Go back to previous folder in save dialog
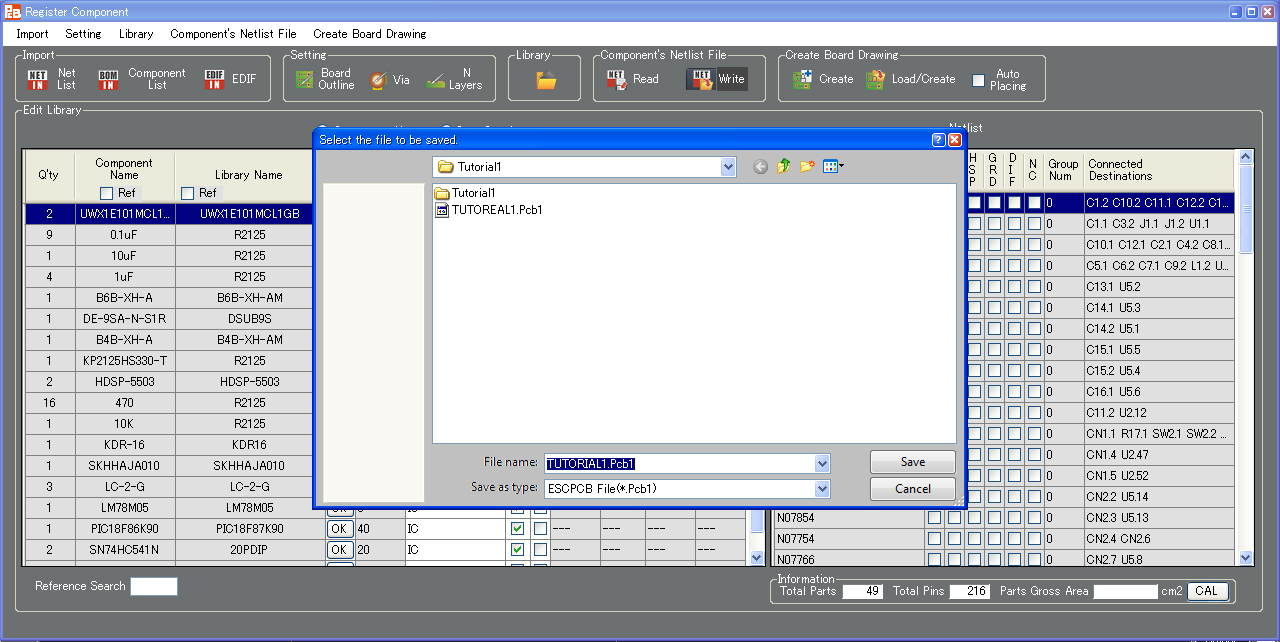 760,167
